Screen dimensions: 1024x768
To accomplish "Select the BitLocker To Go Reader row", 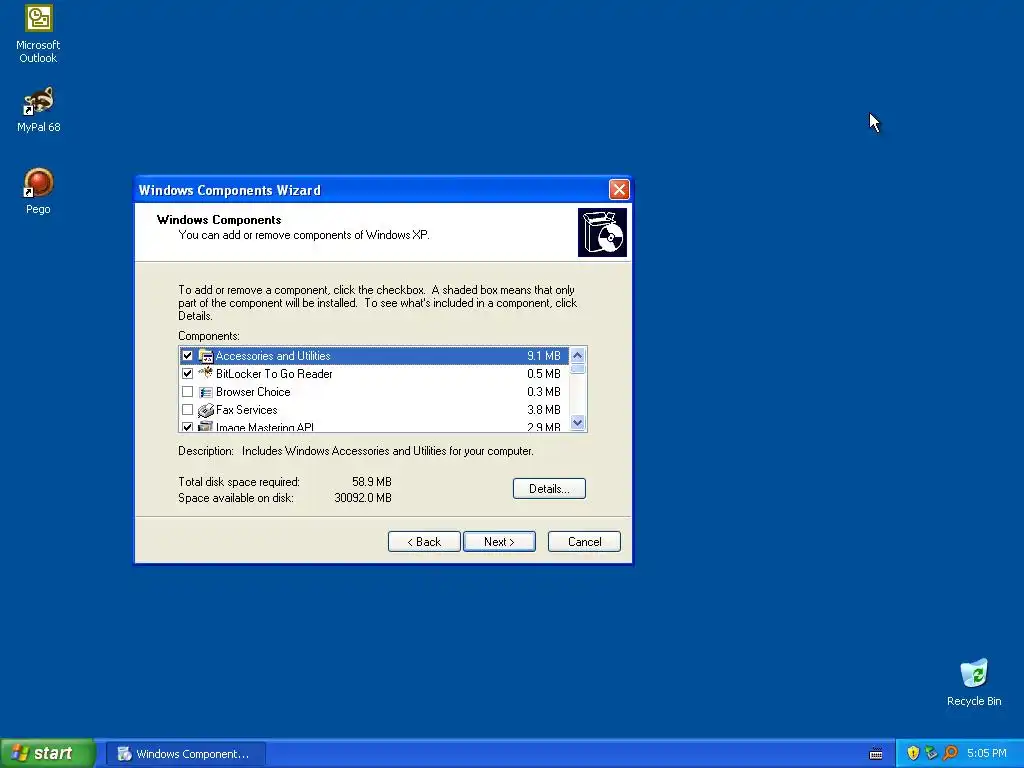I will pyautogui.click(x=374, y=374).
